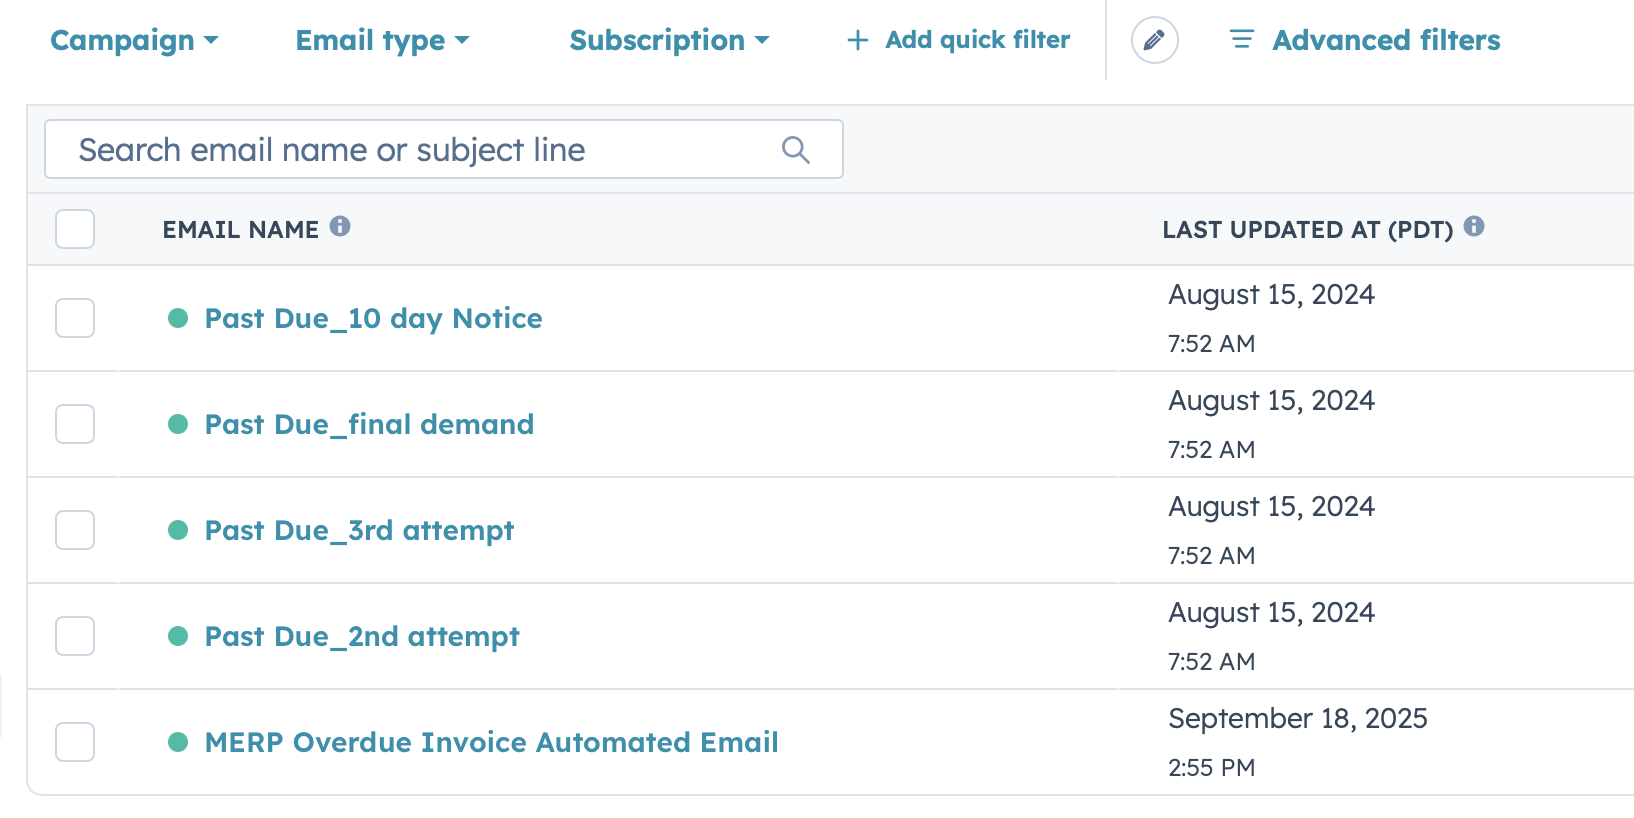
Task: Click inside the email search field
Action: coord(400,149)
